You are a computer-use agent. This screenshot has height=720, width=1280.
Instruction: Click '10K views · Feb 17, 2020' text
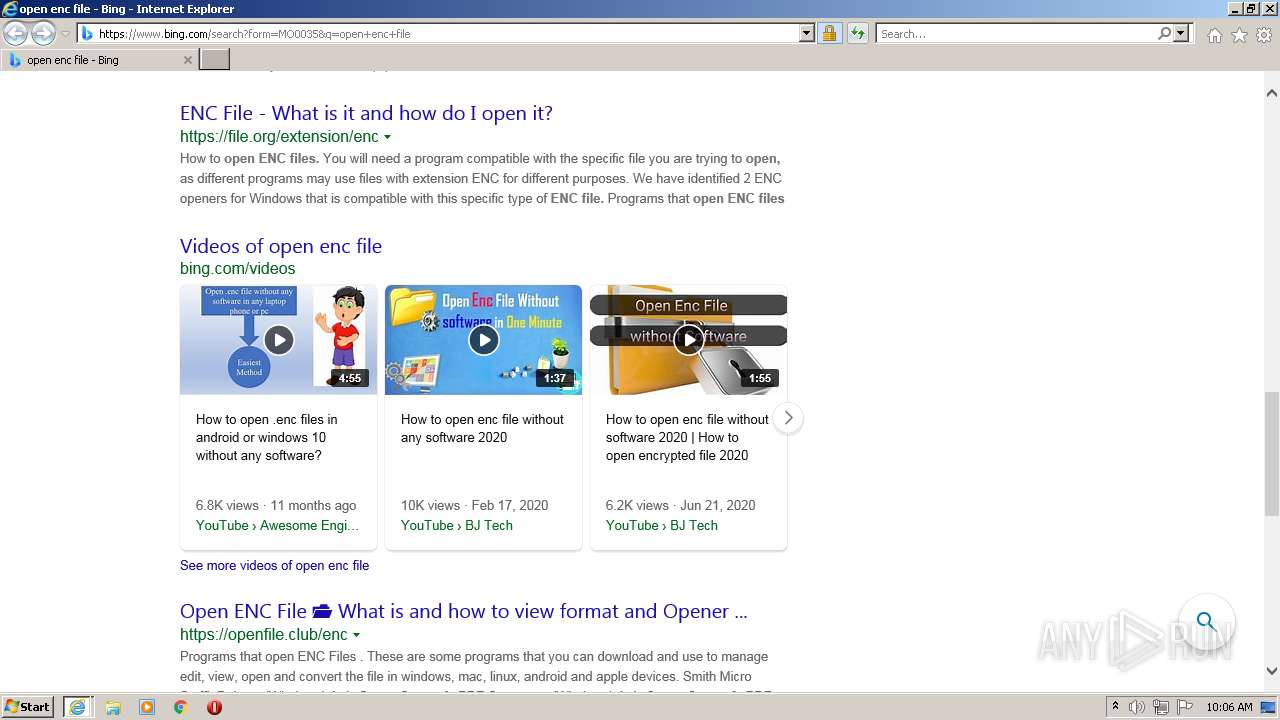[x=475, y=506]
